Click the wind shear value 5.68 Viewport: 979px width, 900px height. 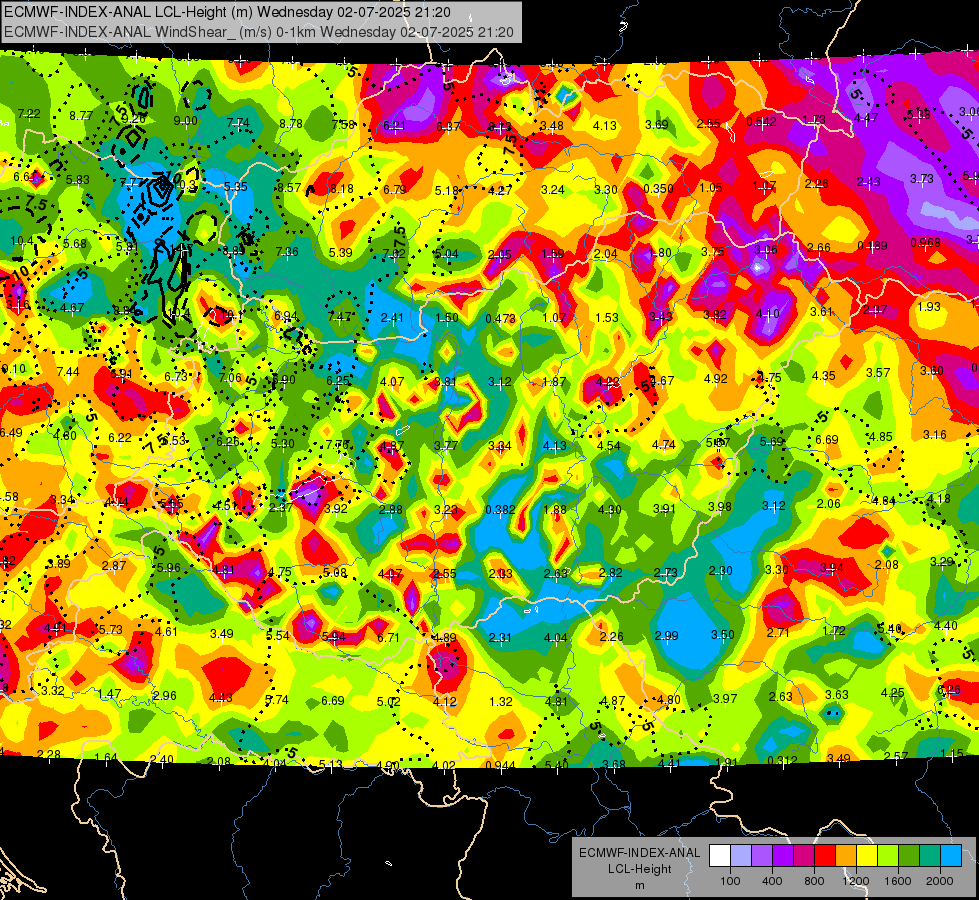tap(75, 244)
